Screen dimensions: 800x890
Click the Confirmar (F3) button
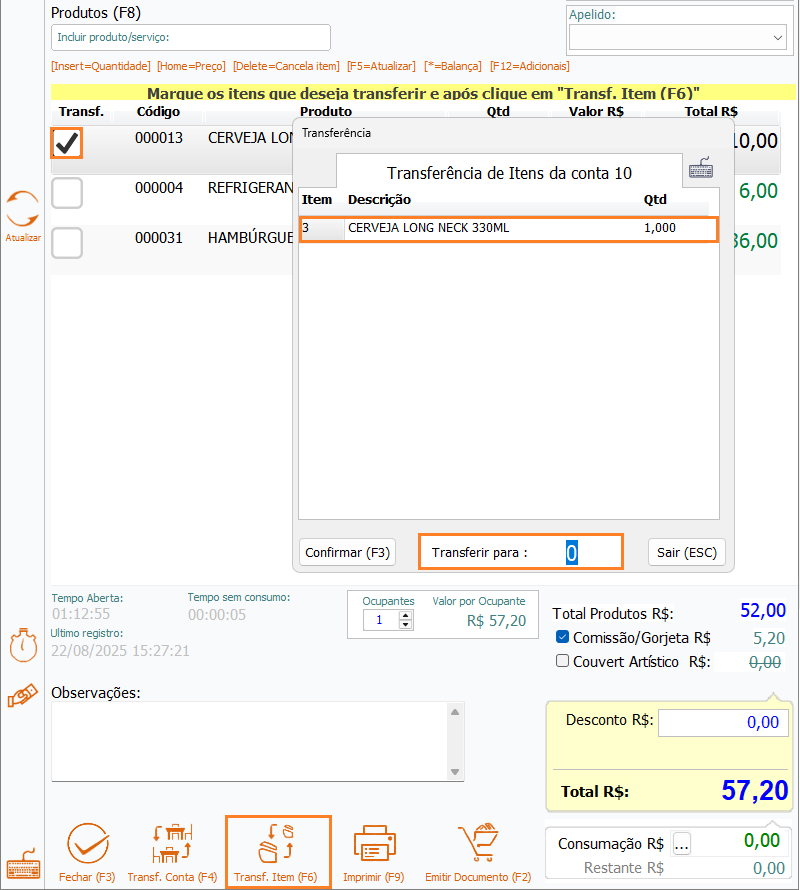[x=347, y=552]
